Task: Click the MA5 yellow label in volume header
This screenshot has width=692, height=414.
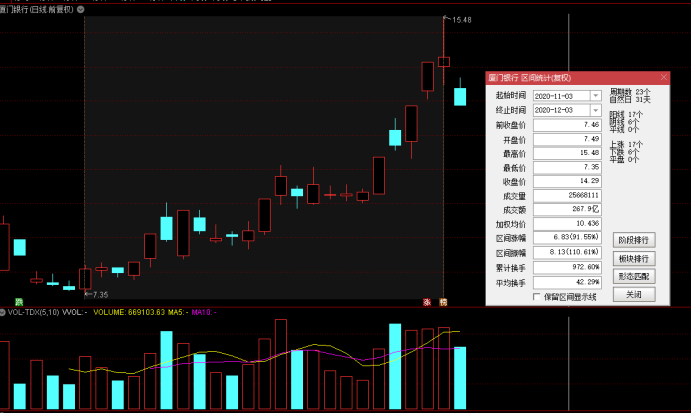Action: [x=178, y=312]
